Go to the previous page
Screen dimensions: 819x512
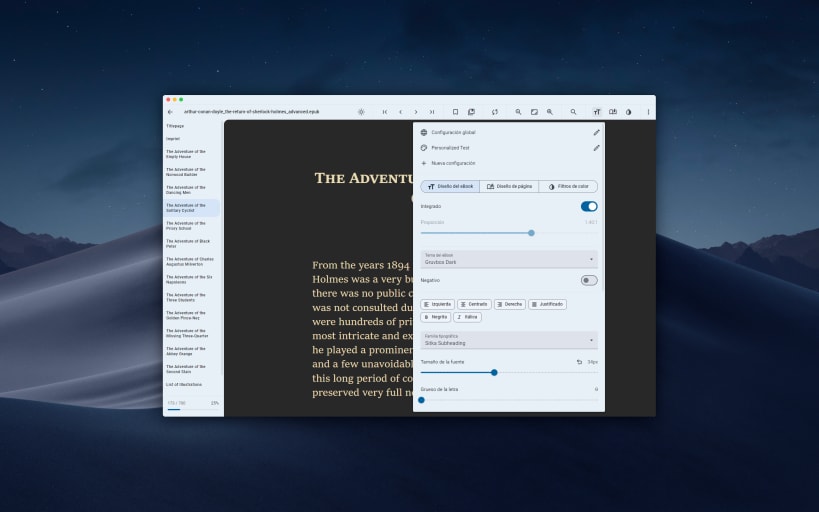401,112
